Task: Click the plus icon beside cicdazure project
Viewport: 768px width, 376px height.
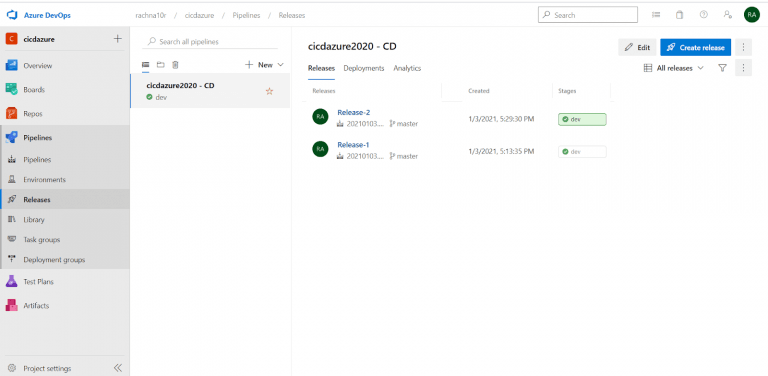Action: tap(118, 39)
